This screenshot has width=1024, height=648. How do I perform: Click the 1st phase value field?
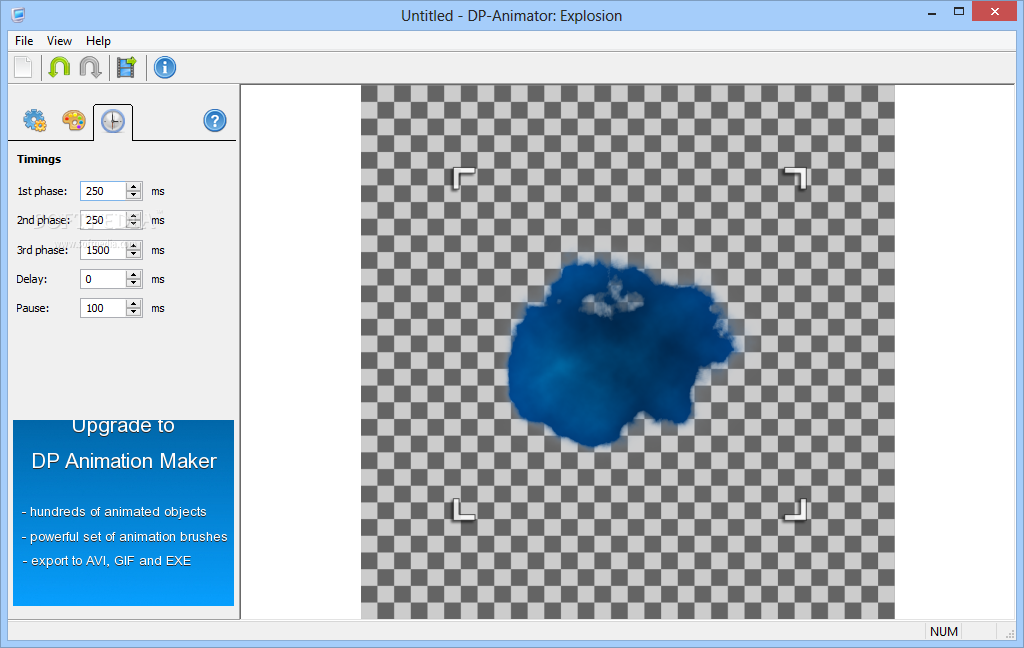(103, 191)
